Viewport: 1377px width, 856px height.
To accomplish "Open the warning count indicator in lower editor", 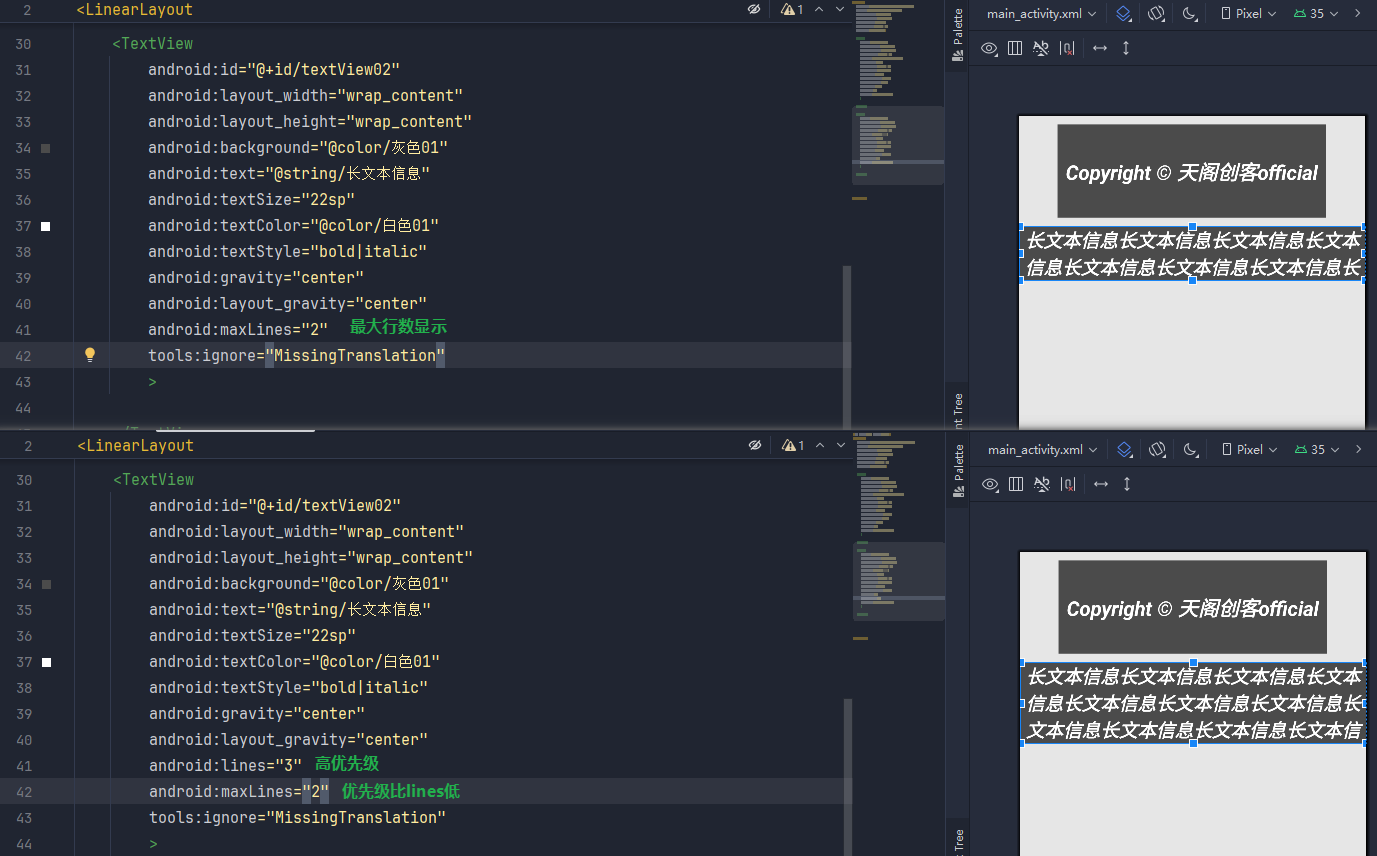I will point(793,445).
